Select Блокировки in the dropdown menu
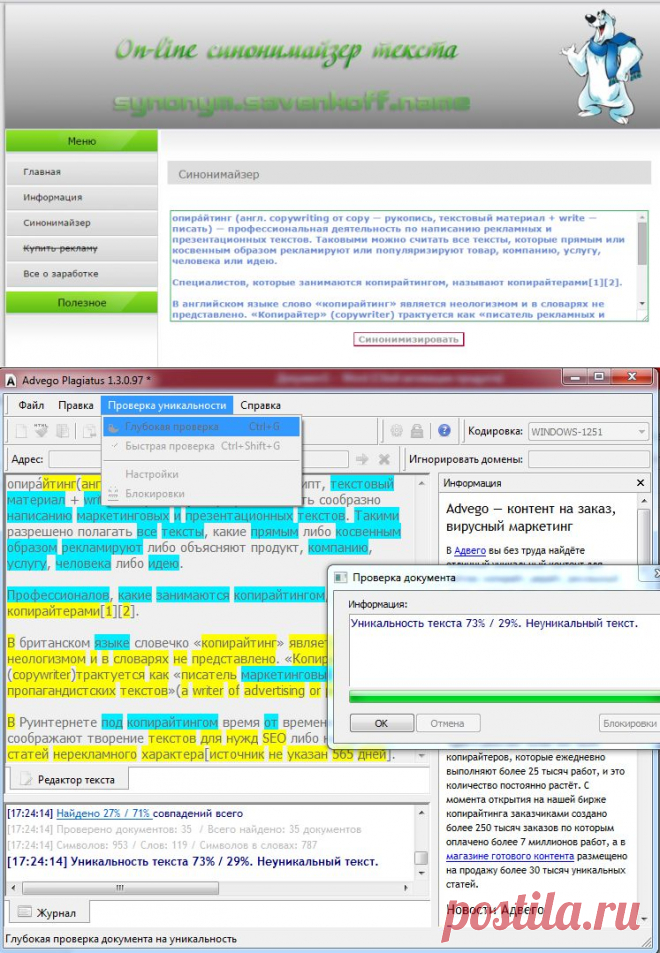The width and height of the screenshot is (660, 953). click(x=202, y=494)
